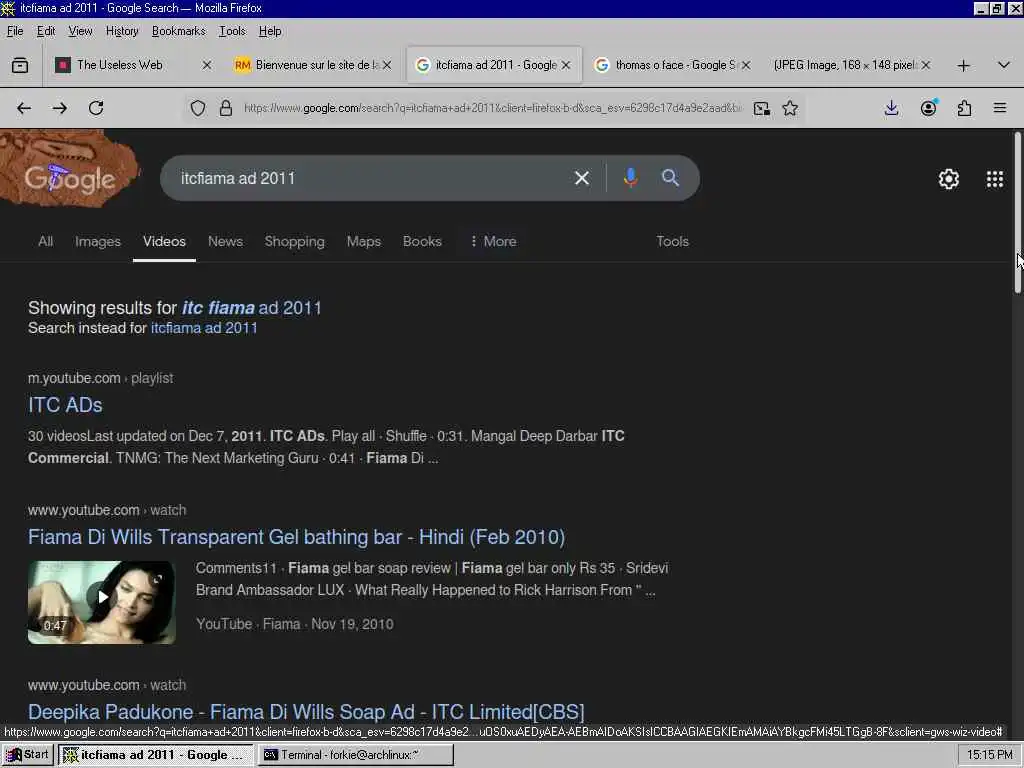
Task: Open the Bookmarks menu
Action: pos(178,31)
